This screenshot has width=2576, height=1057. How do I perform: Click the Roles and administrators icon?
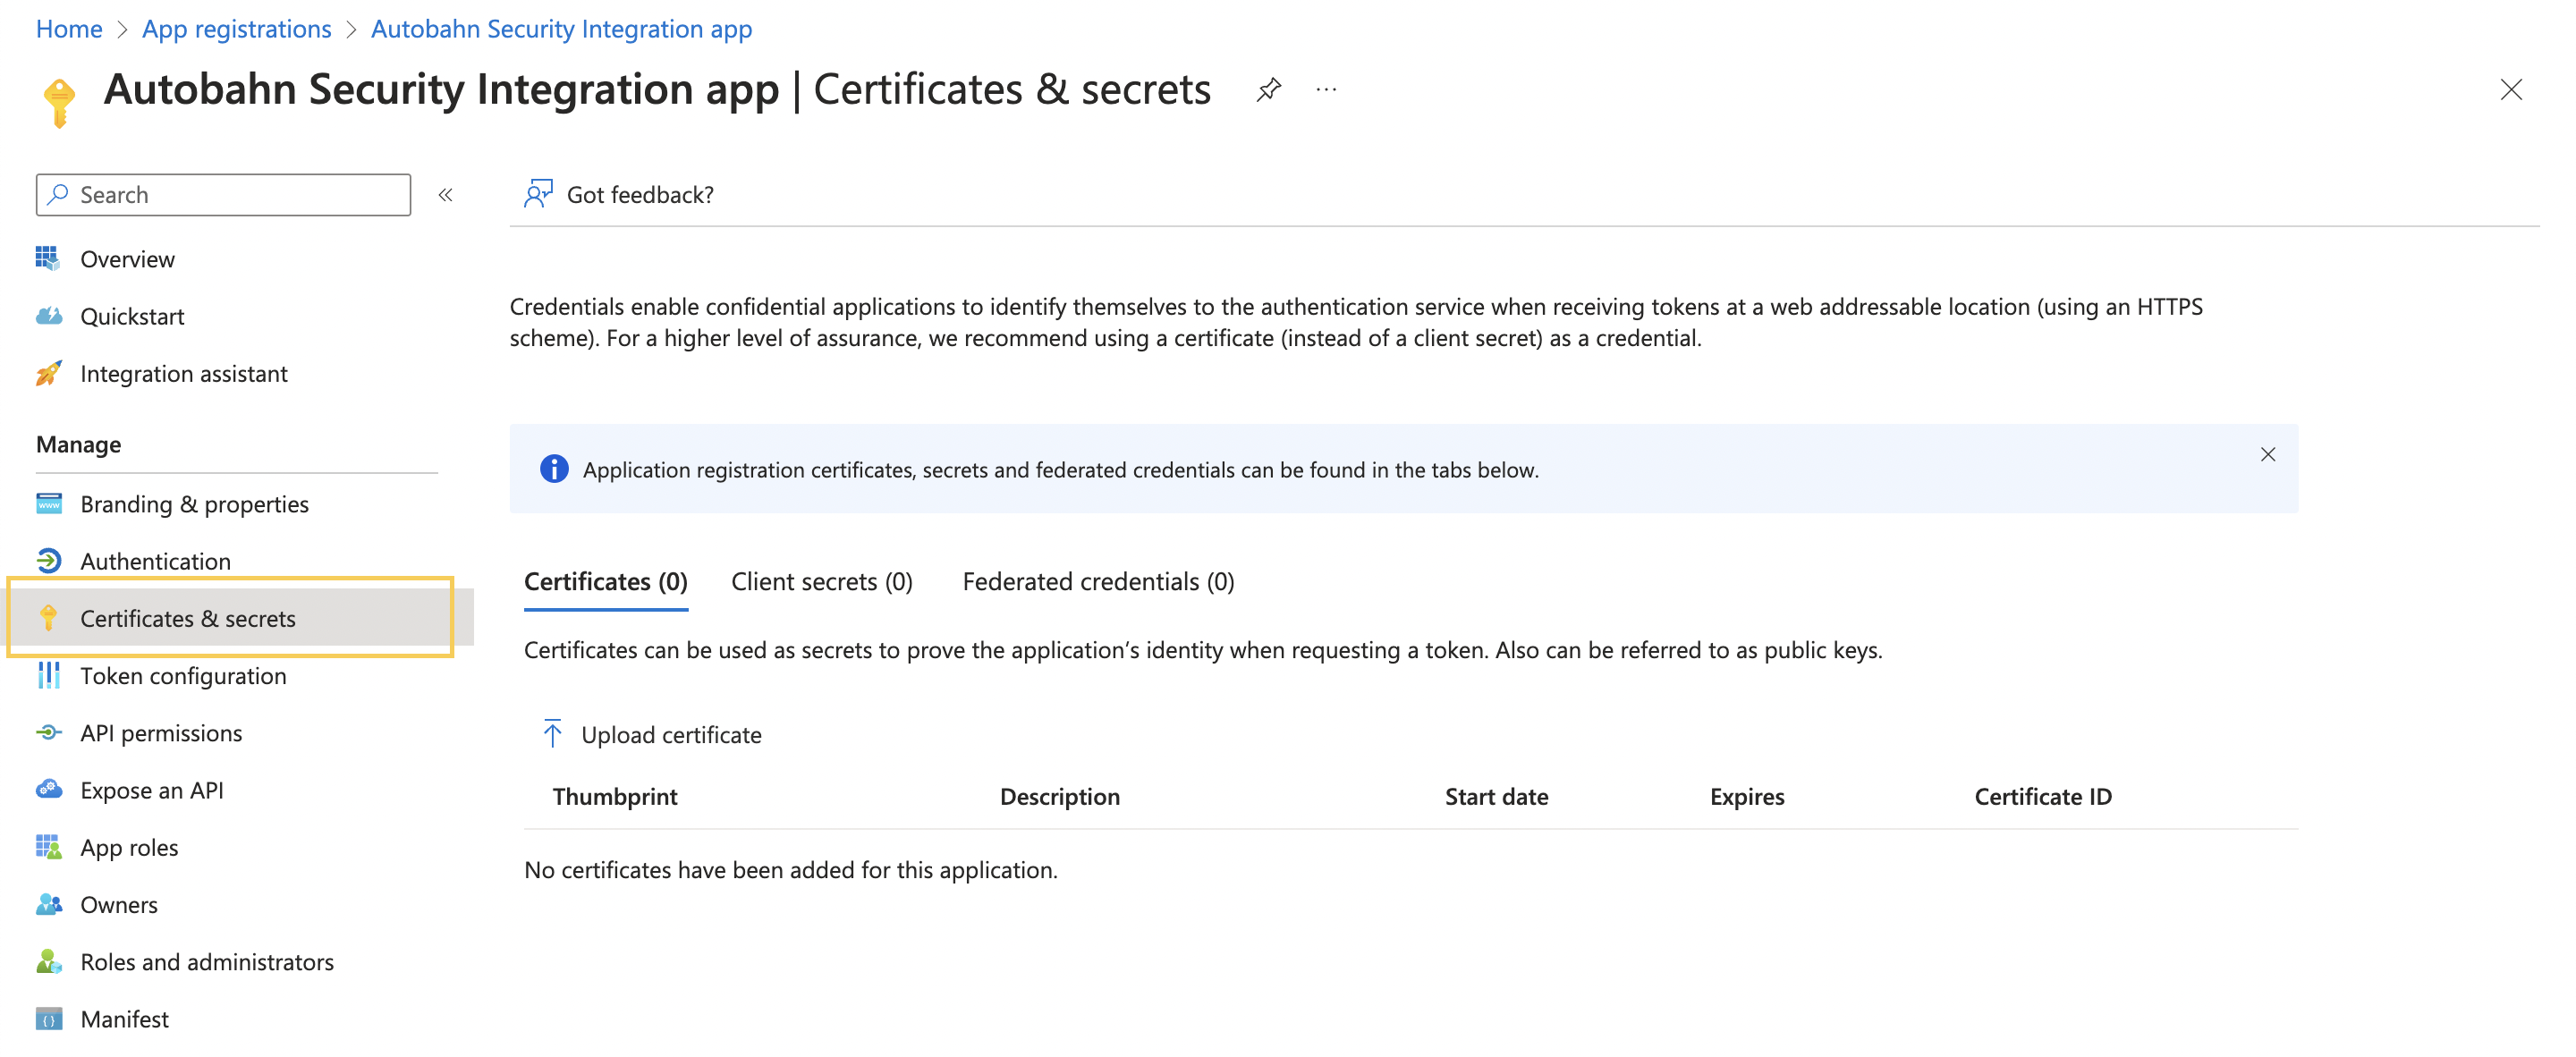point(48,961)
